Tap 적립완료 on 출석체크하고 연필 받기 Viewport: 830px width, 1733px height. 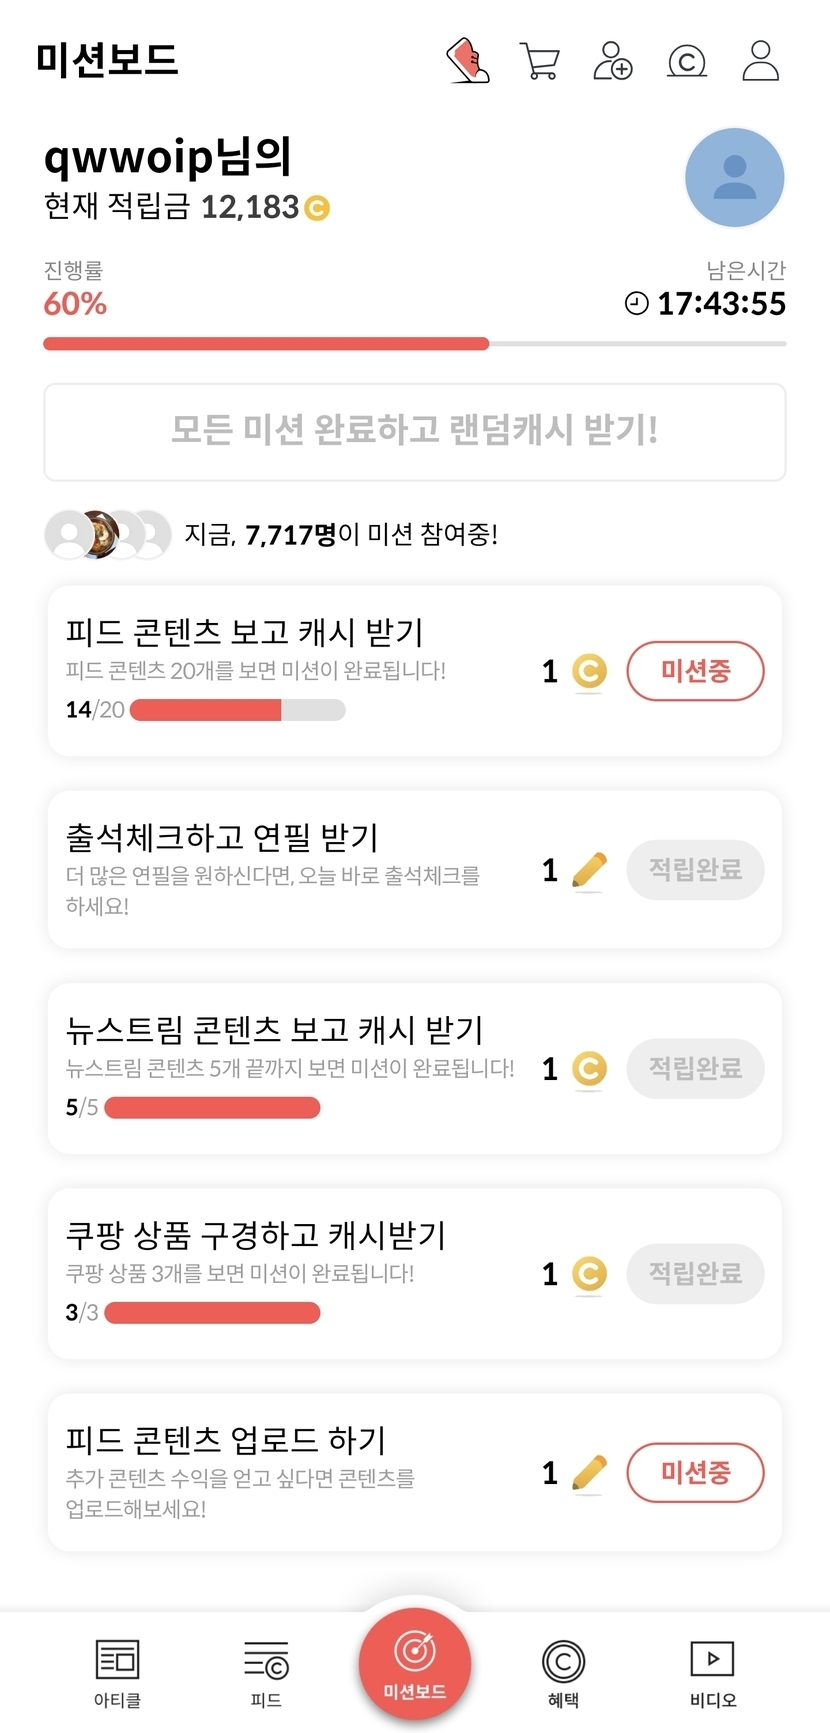click(x=695, y=870)
